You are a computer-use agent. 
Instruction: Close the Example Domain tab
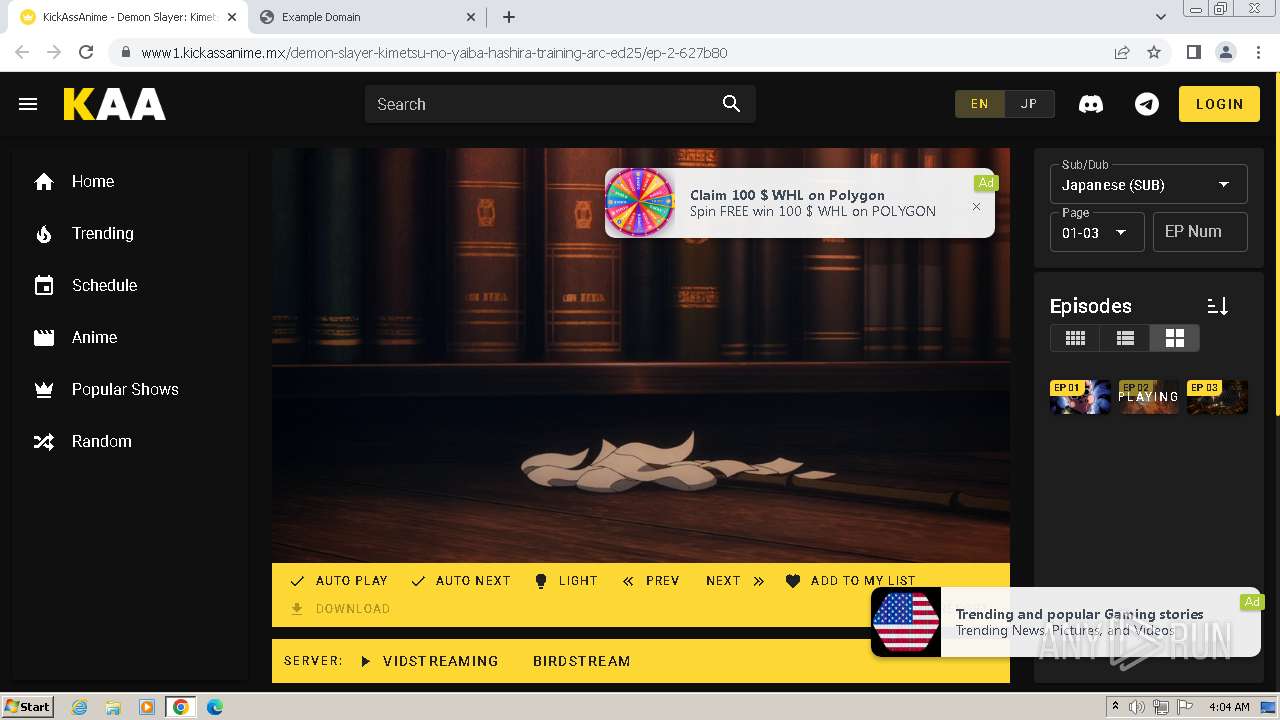(x=471, y=17)
